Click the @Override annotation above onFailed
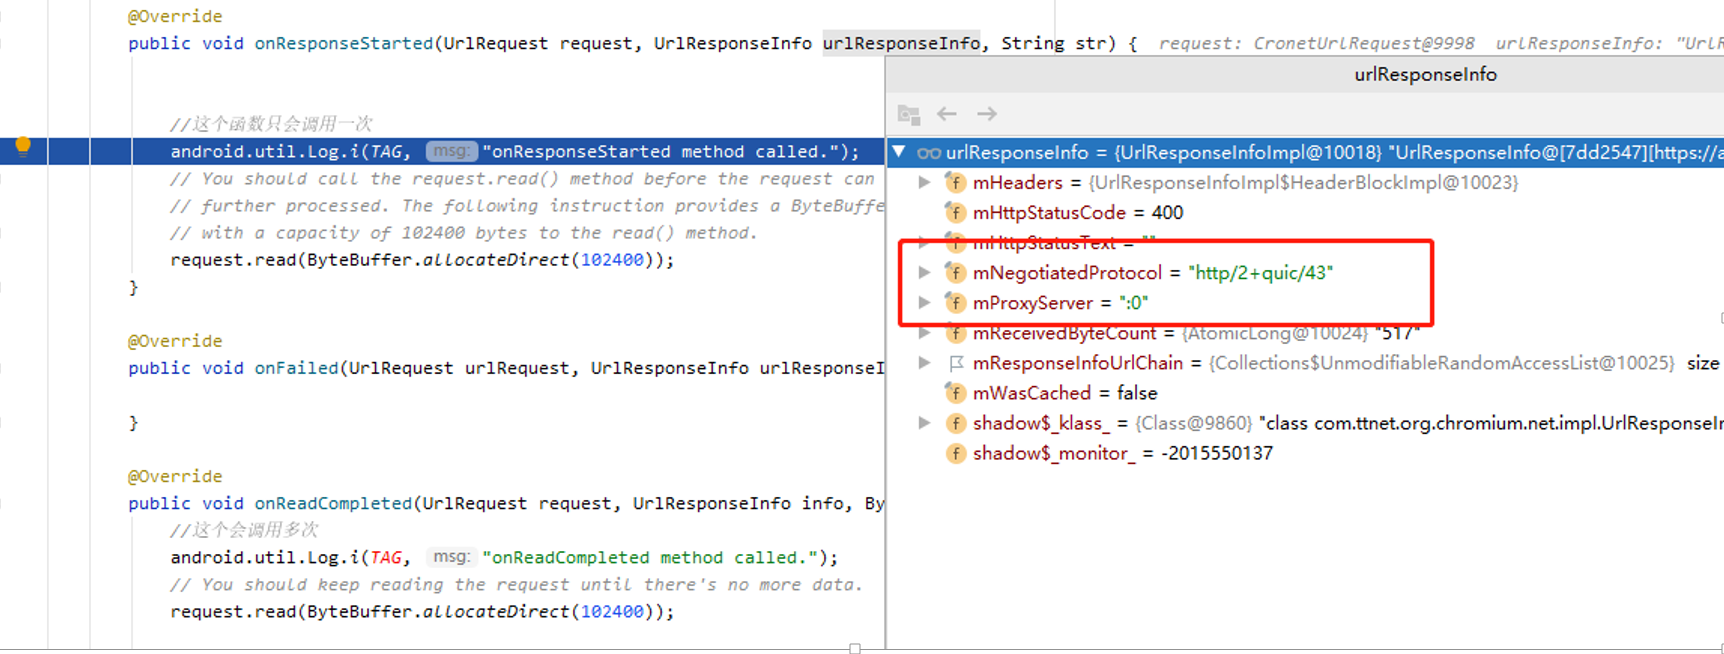Viewport: 1724px width, 654px height. pyautogui.click(x=175, y=341)
